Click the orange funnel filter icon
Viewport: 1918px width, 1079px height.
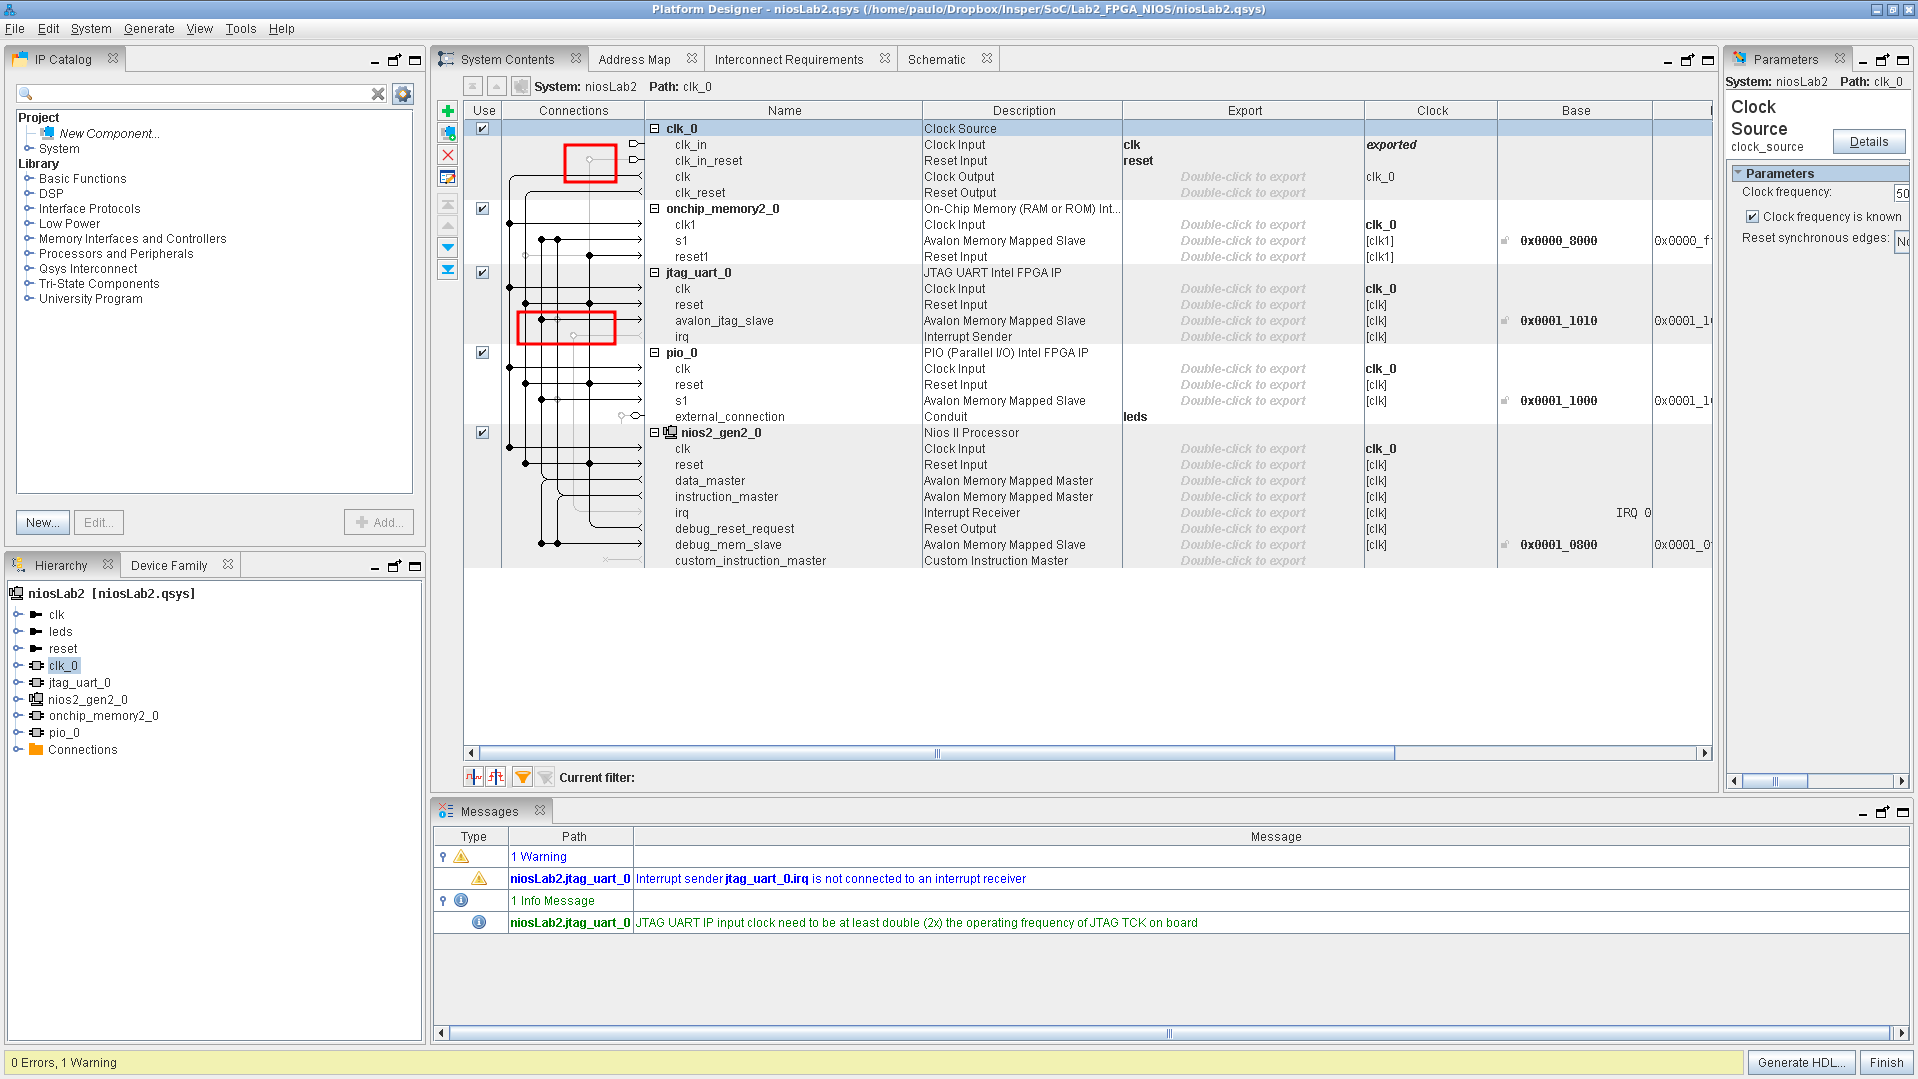522,777
